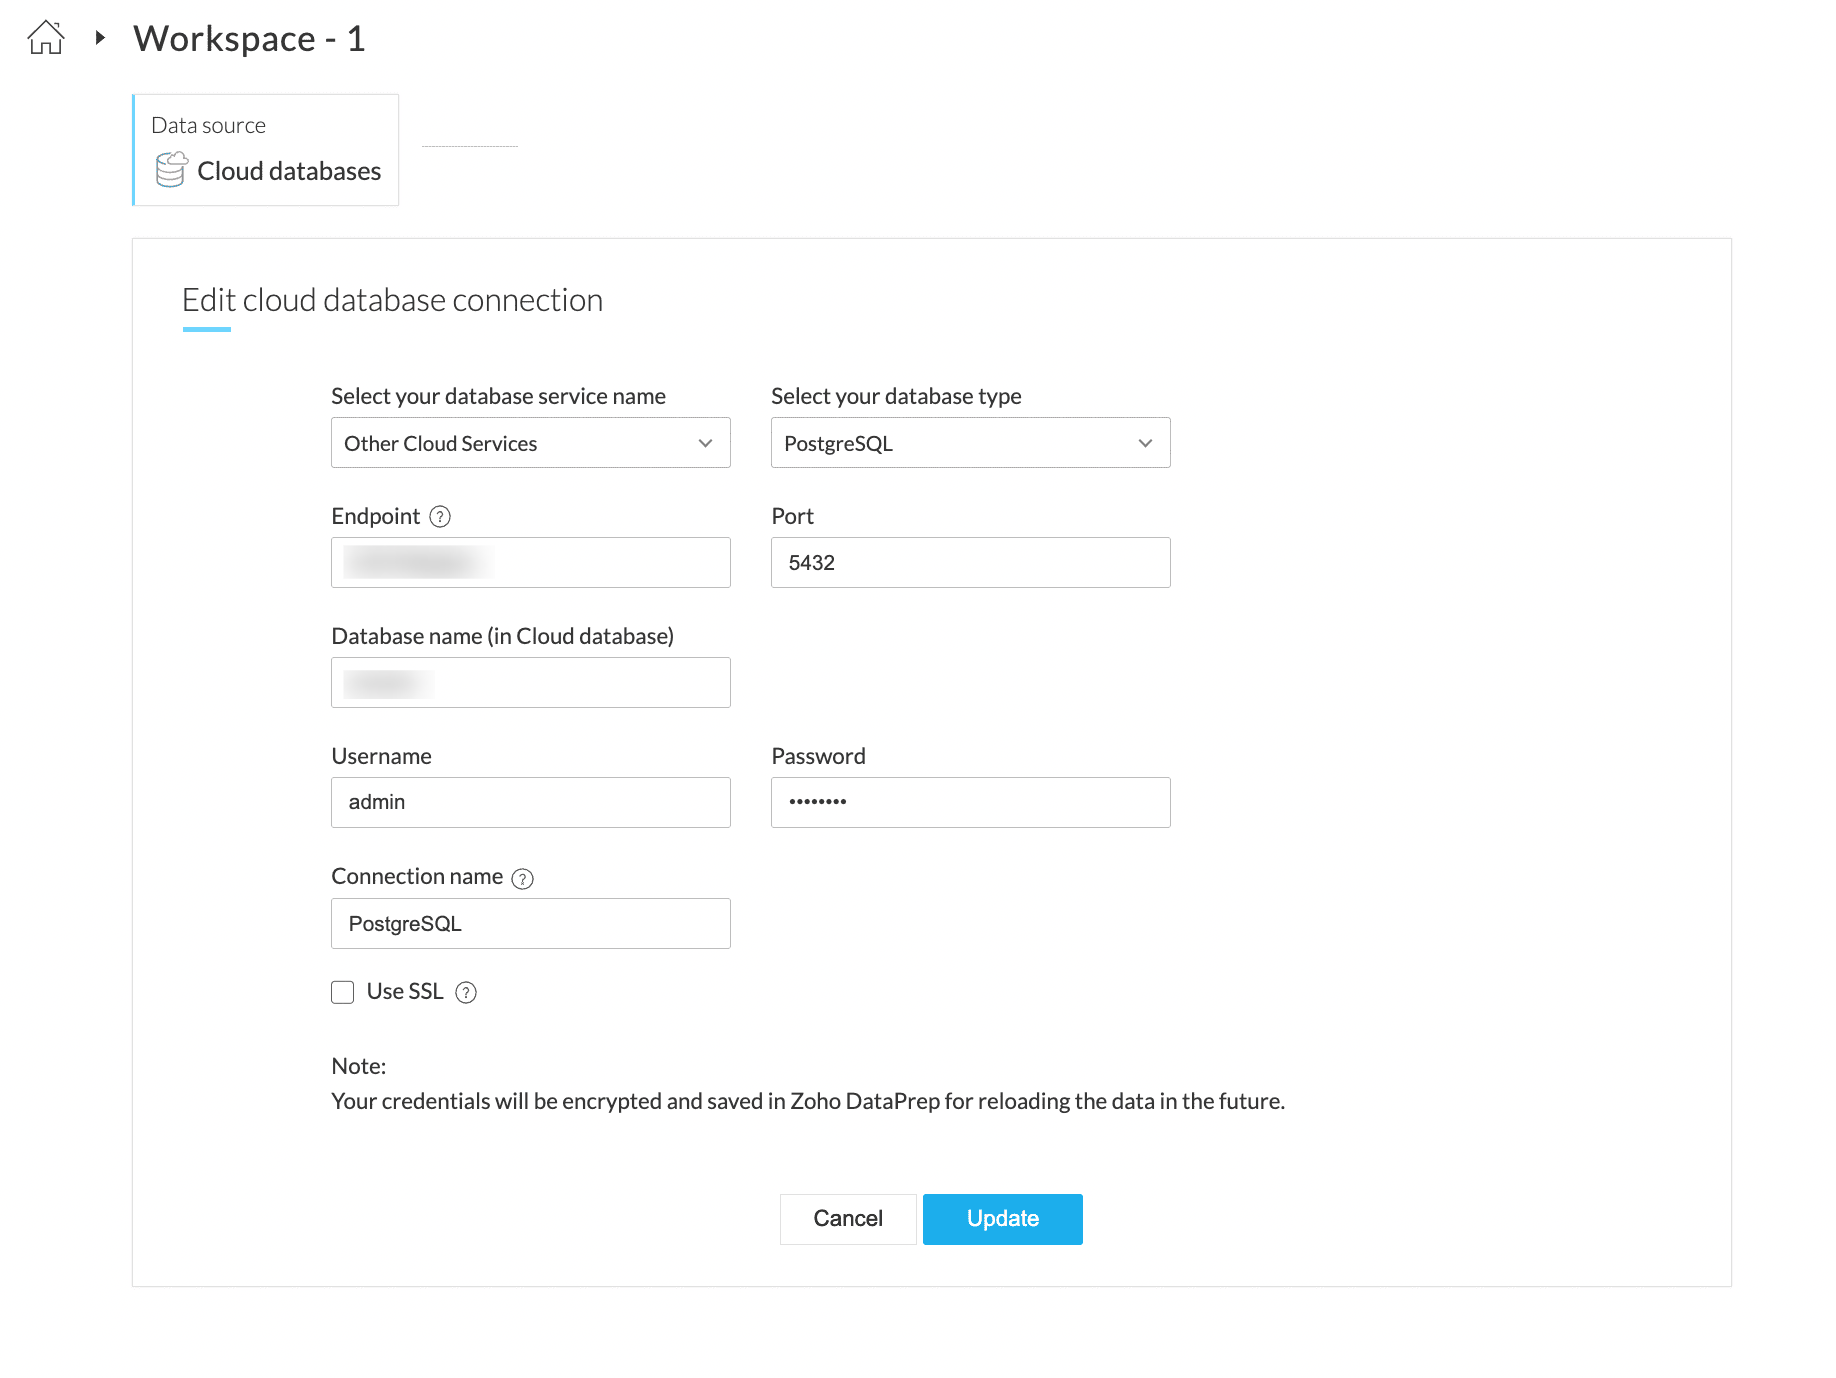Click the Connection name field
The image size is (1836, 1378).
(530, 924)
